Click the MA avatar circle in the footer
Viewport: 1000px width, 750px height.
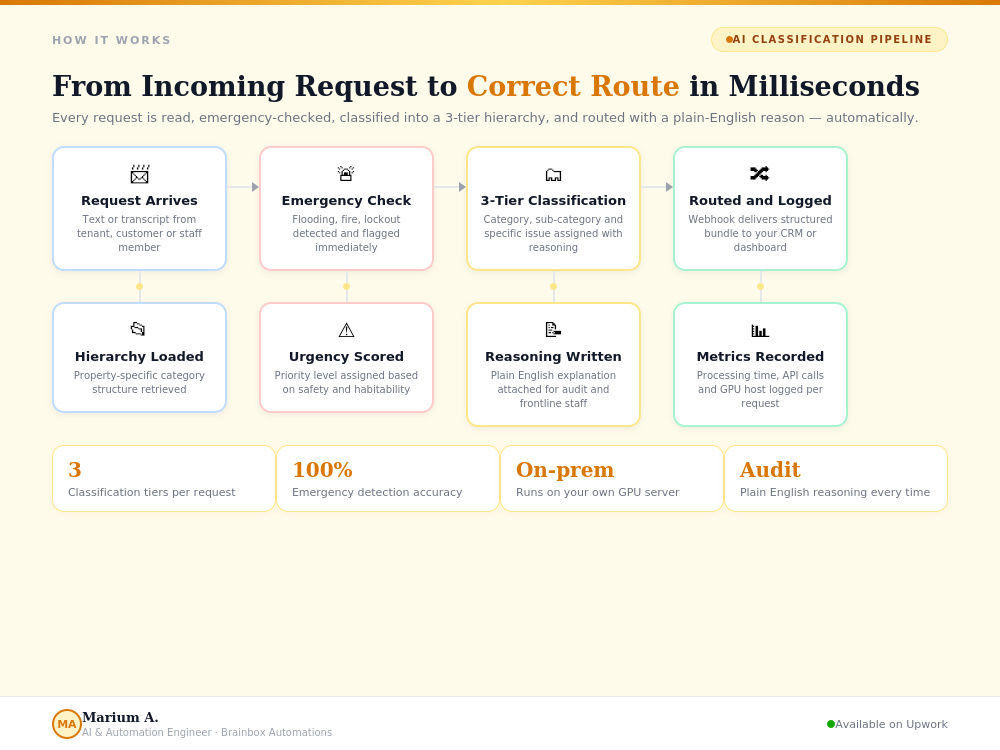pyautogui.click(x=67, y=724)
